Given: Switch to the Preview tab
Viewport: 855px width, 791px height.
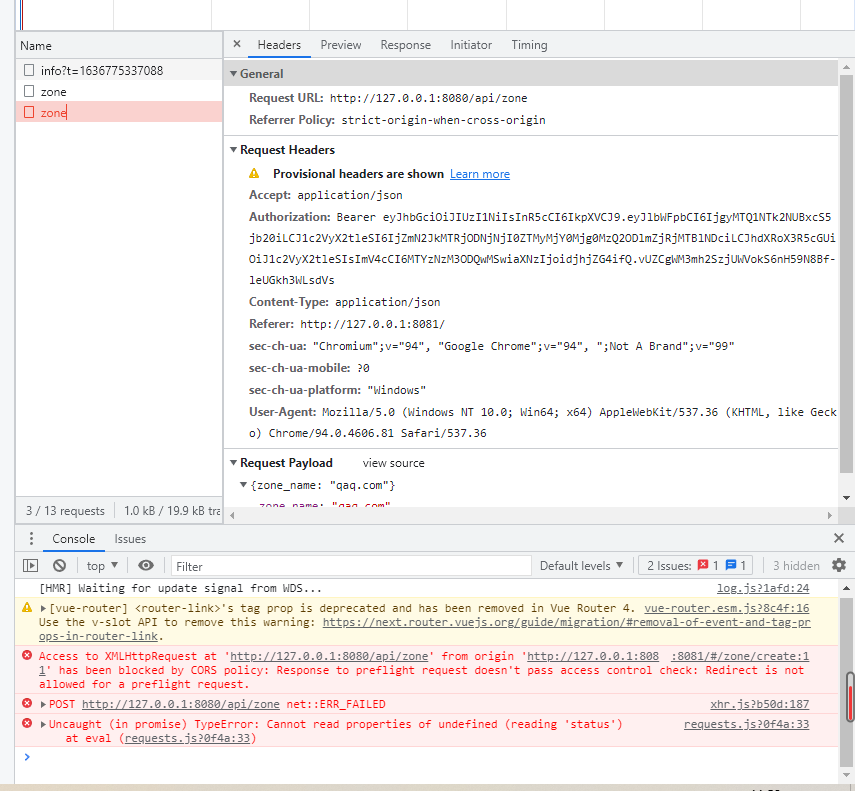Looking at the screenshot, I should pos(340,44).
